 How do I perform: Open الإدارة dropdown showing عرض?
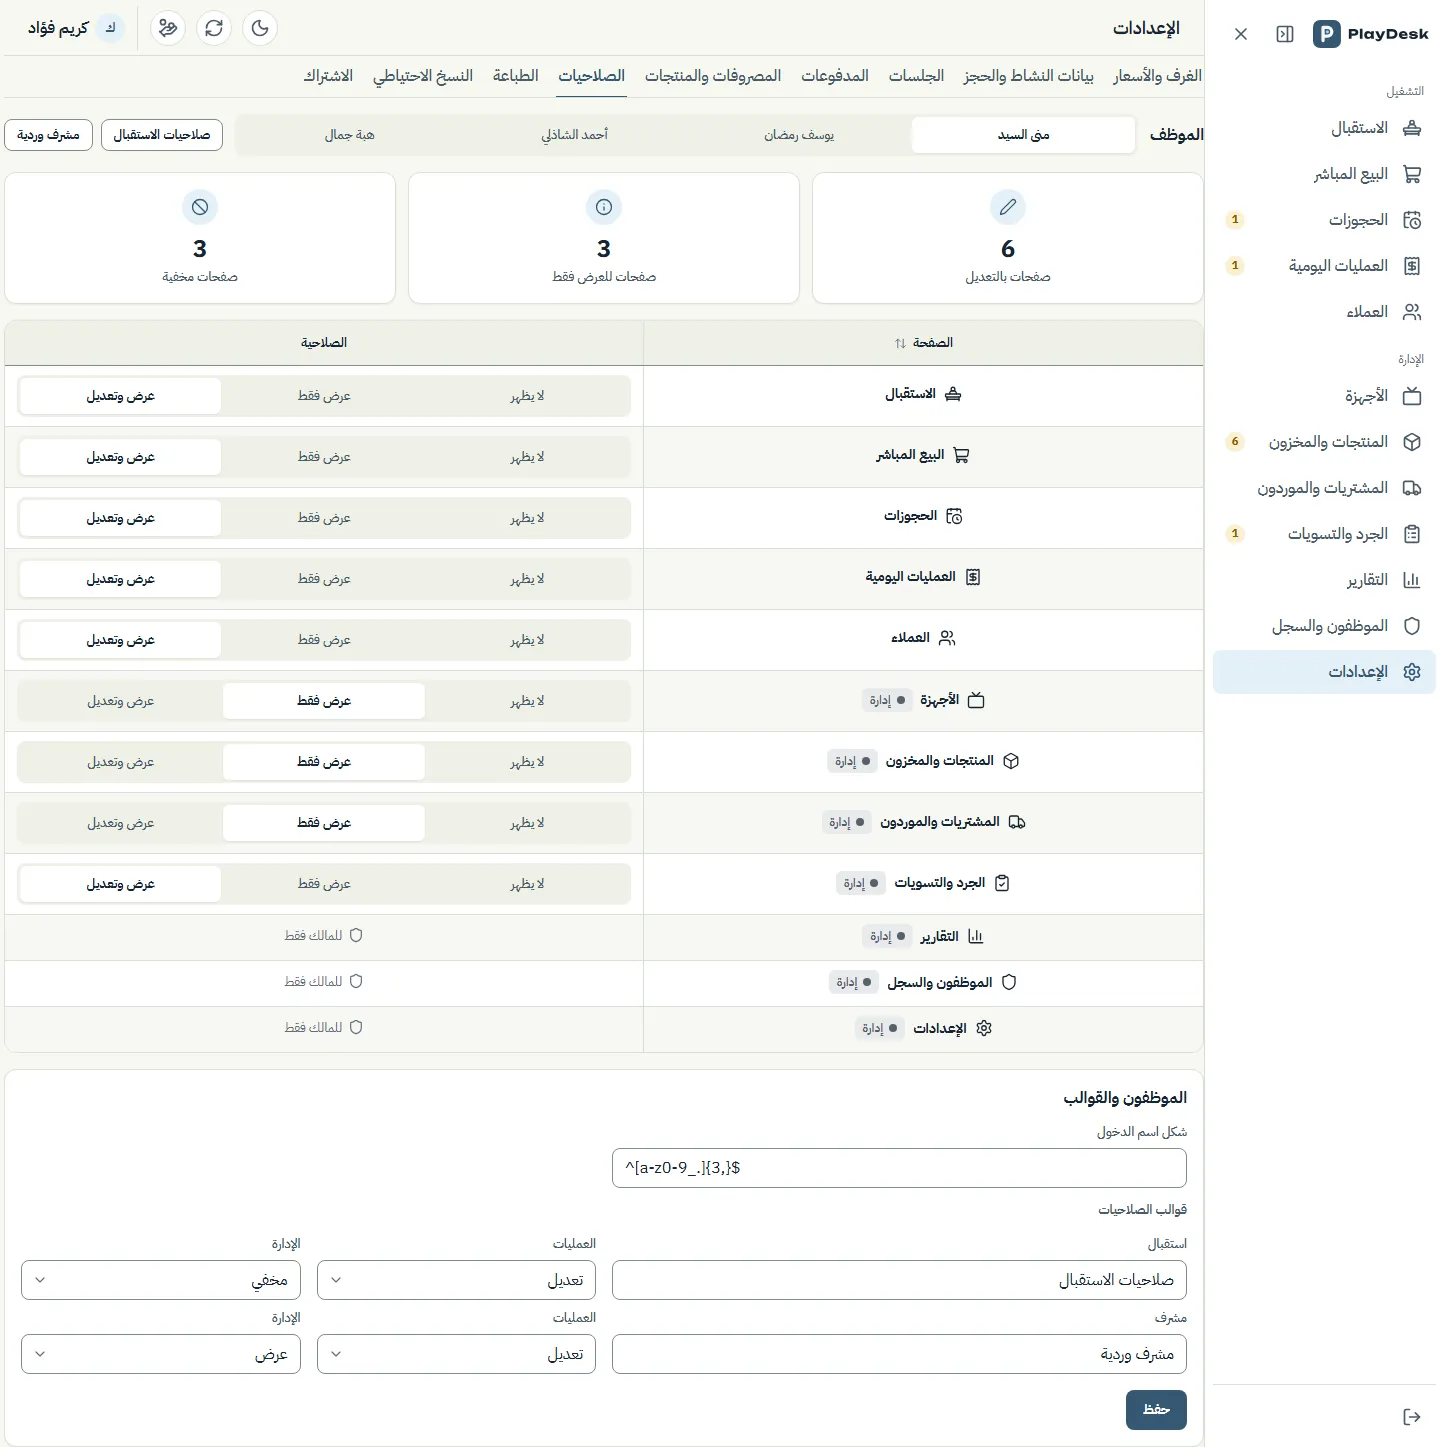(161, 1354)
